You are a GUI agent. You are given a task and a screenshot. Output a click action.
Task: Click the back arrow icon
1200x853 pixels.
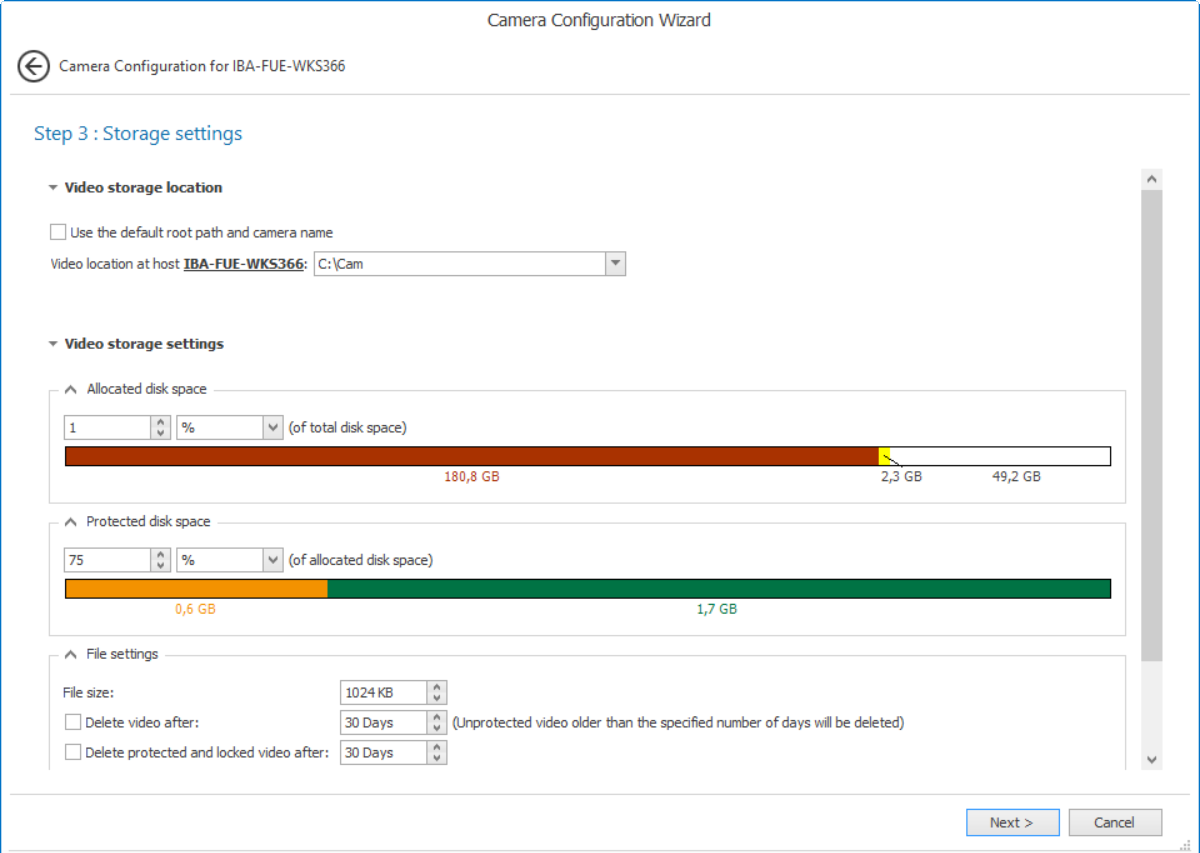tap(33, 67)
